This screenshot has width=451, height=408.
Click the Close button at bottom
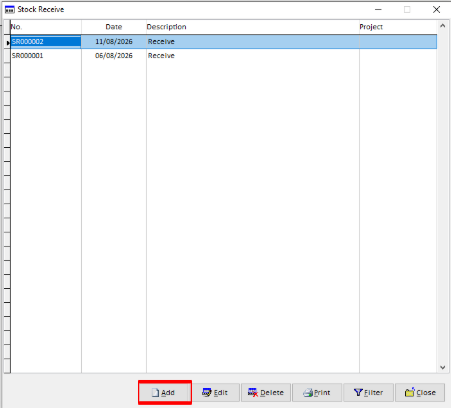(x=420, y=392)
